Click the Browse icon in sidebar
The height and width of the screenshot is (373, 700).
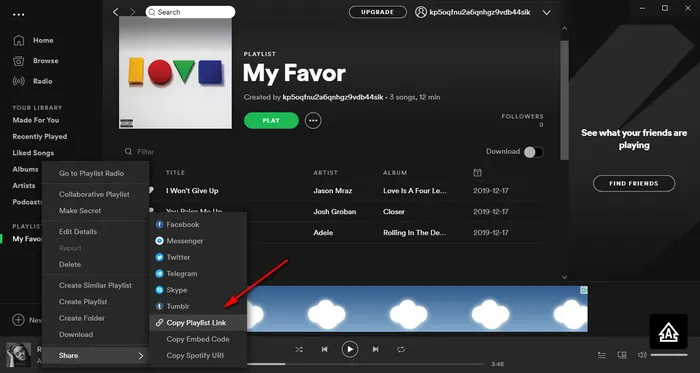tap(19, 61)
